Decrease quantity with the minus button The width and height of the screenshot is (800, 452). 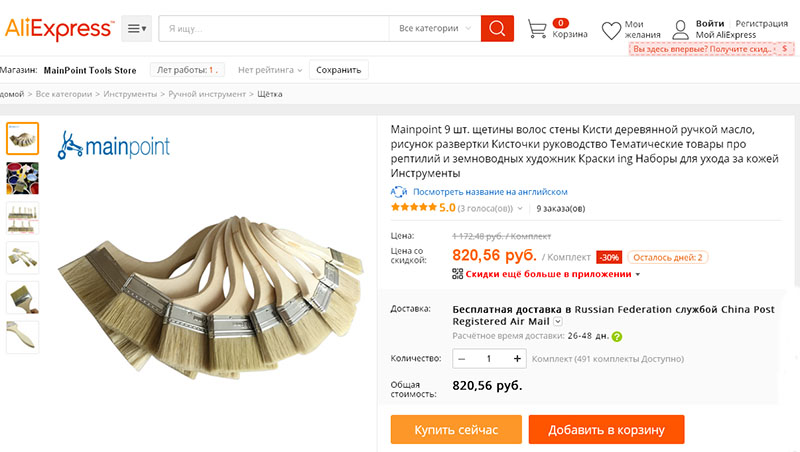[462, 358]
